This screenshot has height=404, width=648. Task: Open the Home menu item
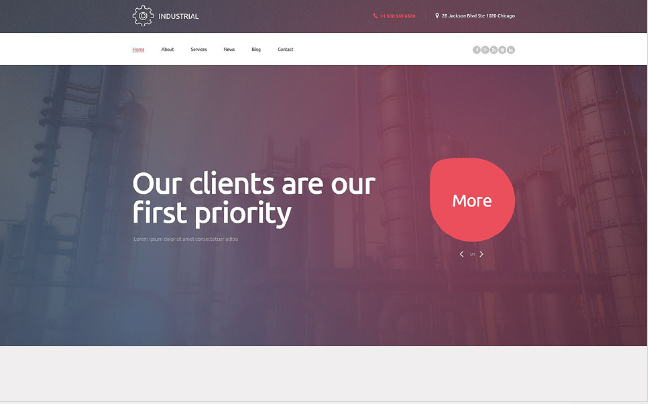pos(138,50)
